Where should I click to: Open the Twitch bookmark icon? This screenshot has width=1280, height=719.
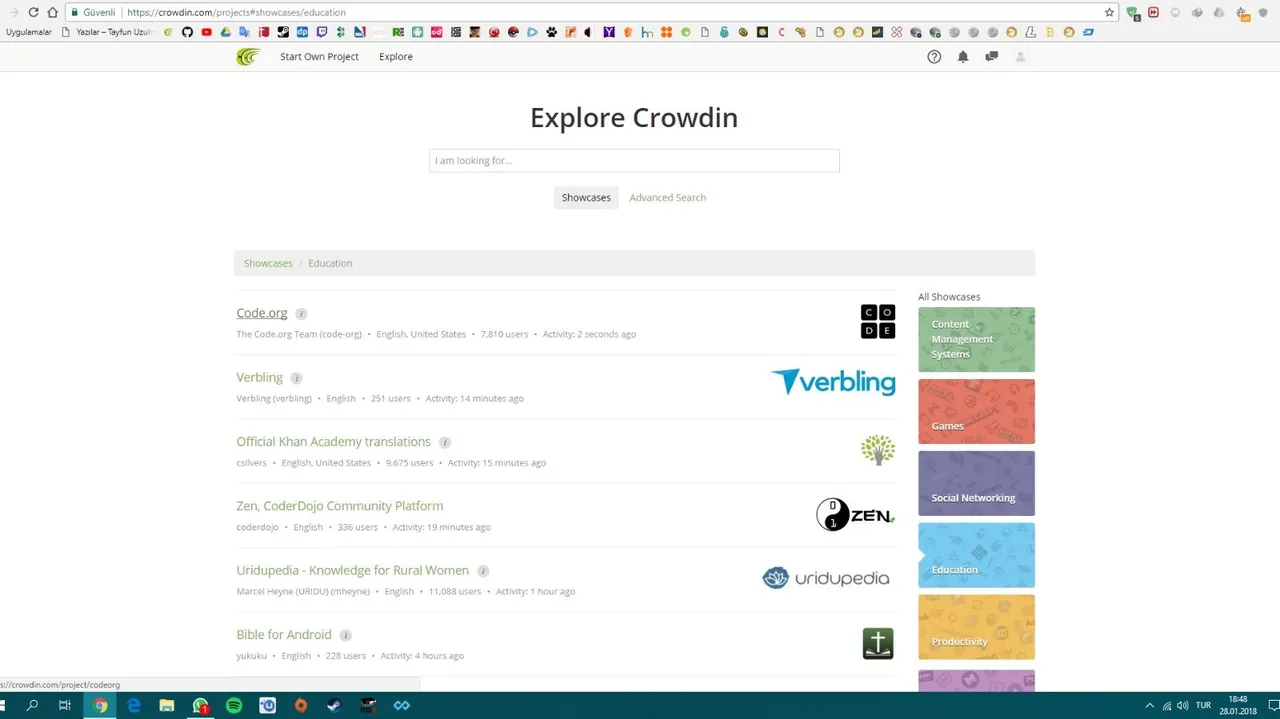321,32
